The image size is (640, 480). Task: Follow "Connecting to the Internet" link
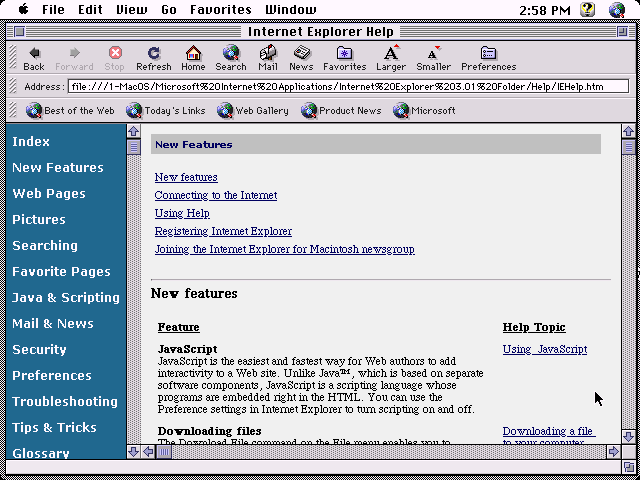216,195
